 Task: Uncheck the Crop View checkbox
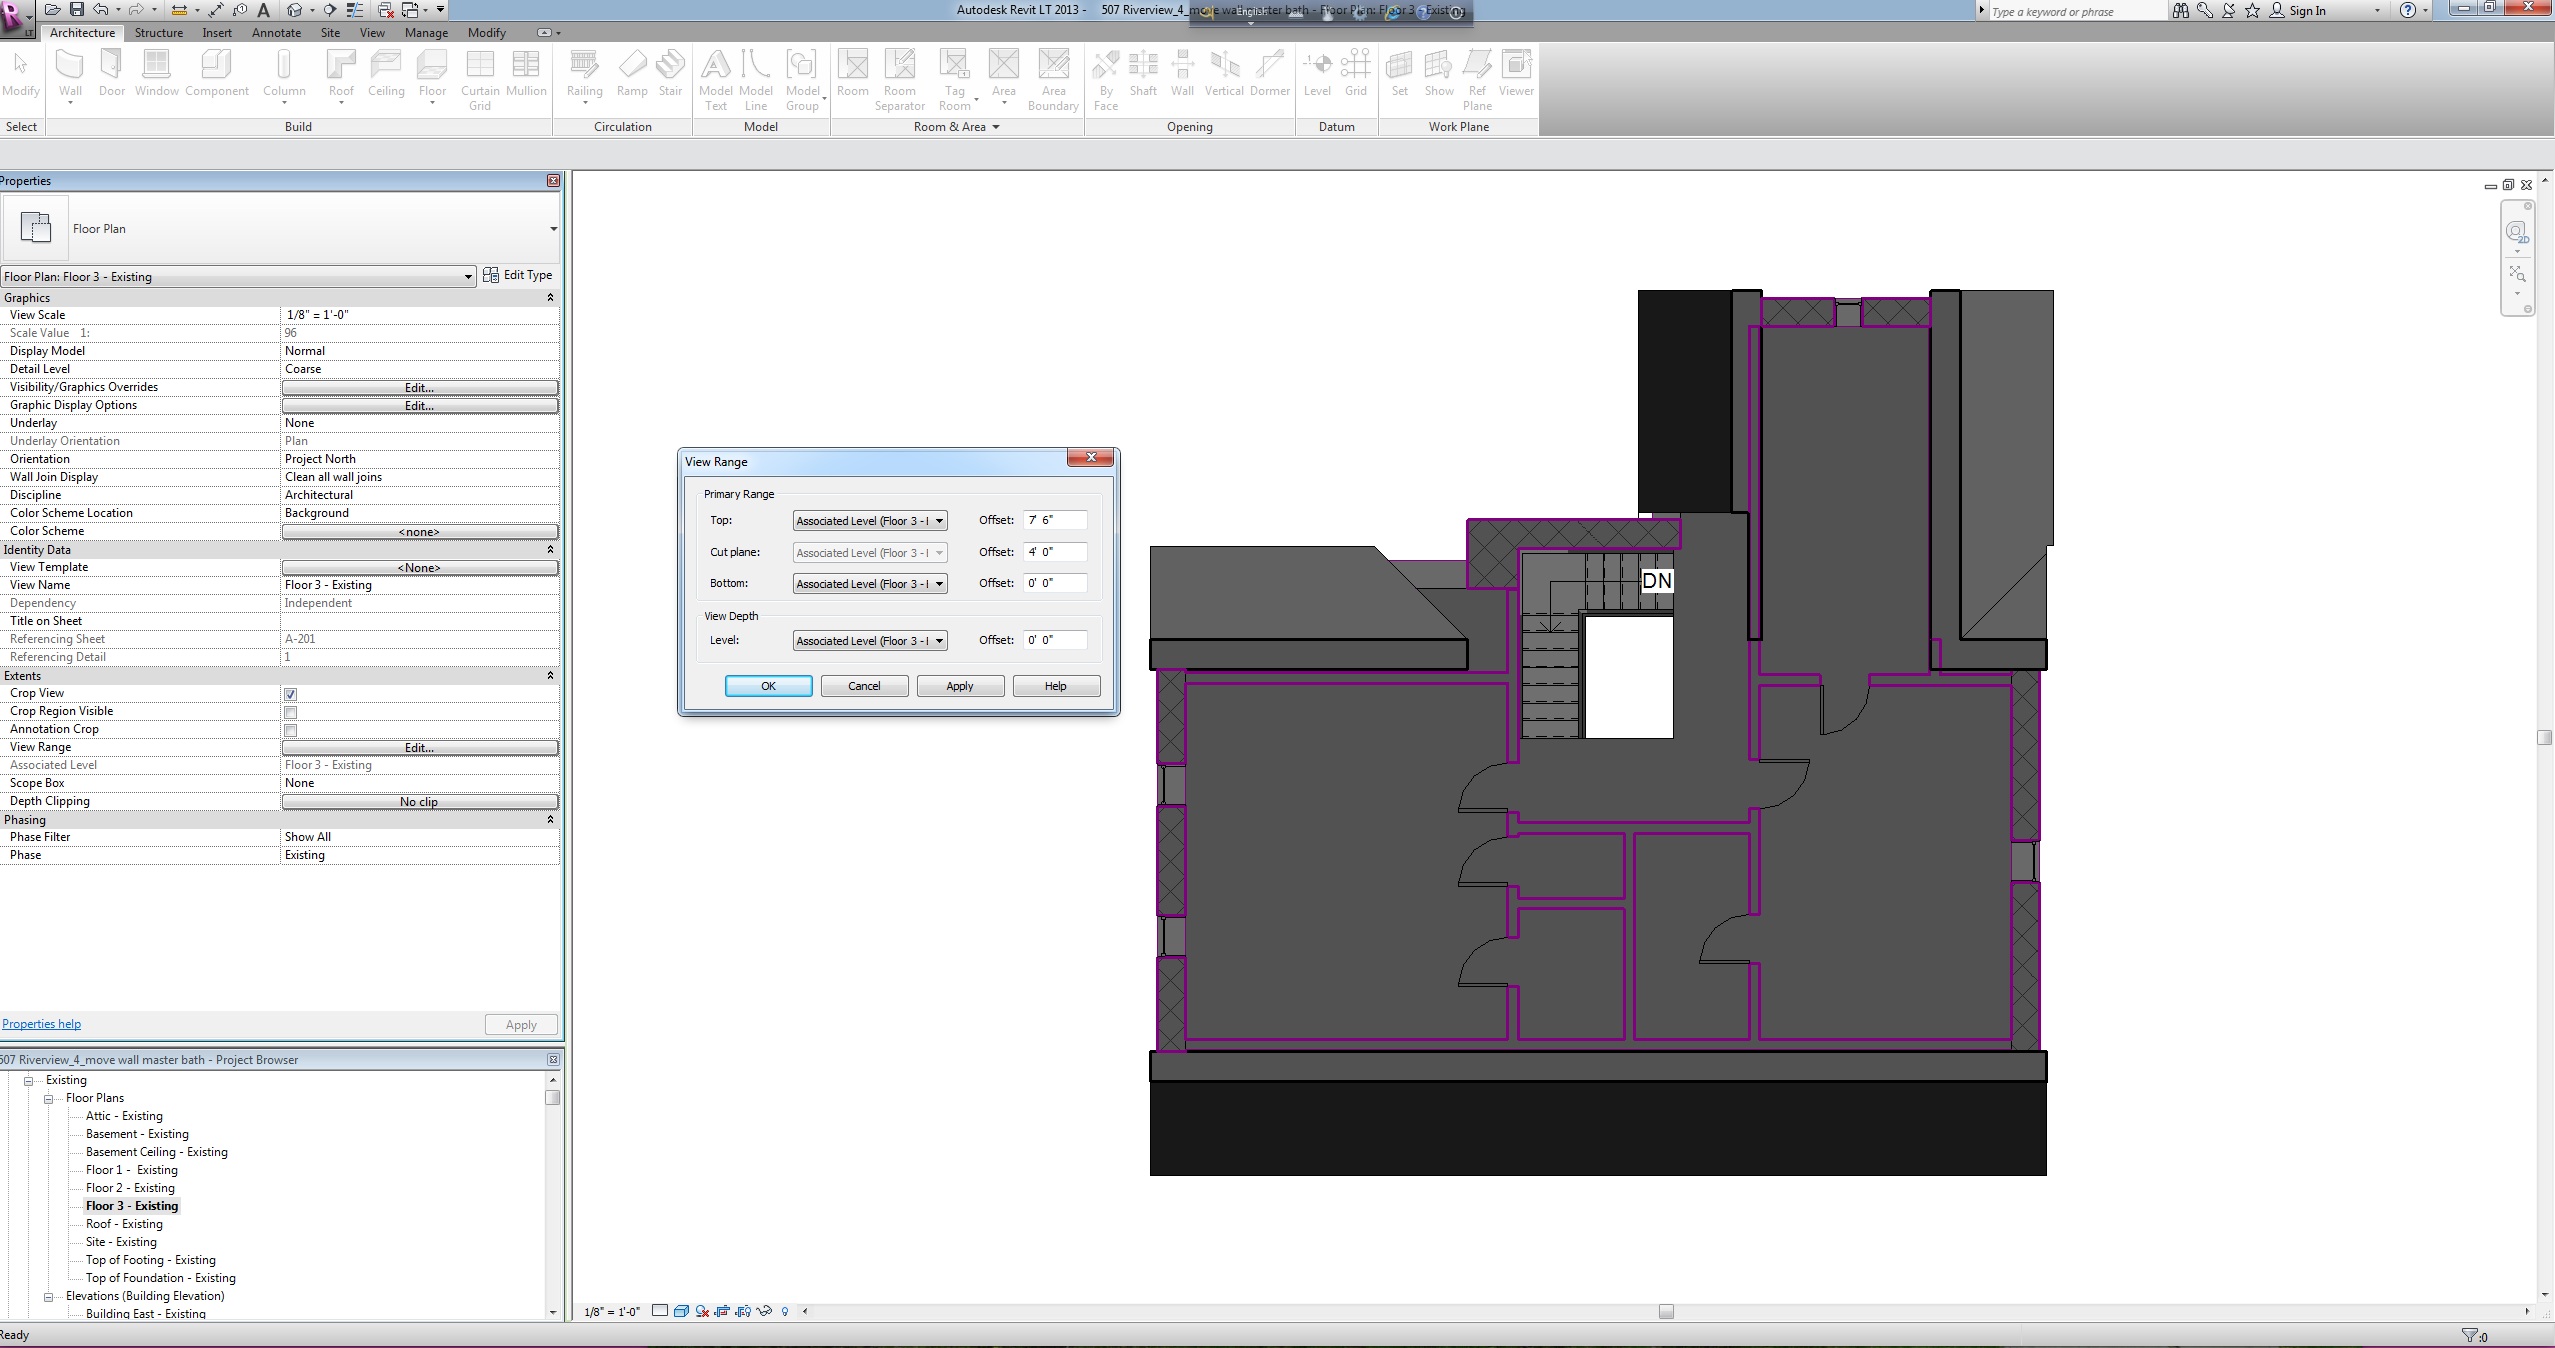coord(291,694)
